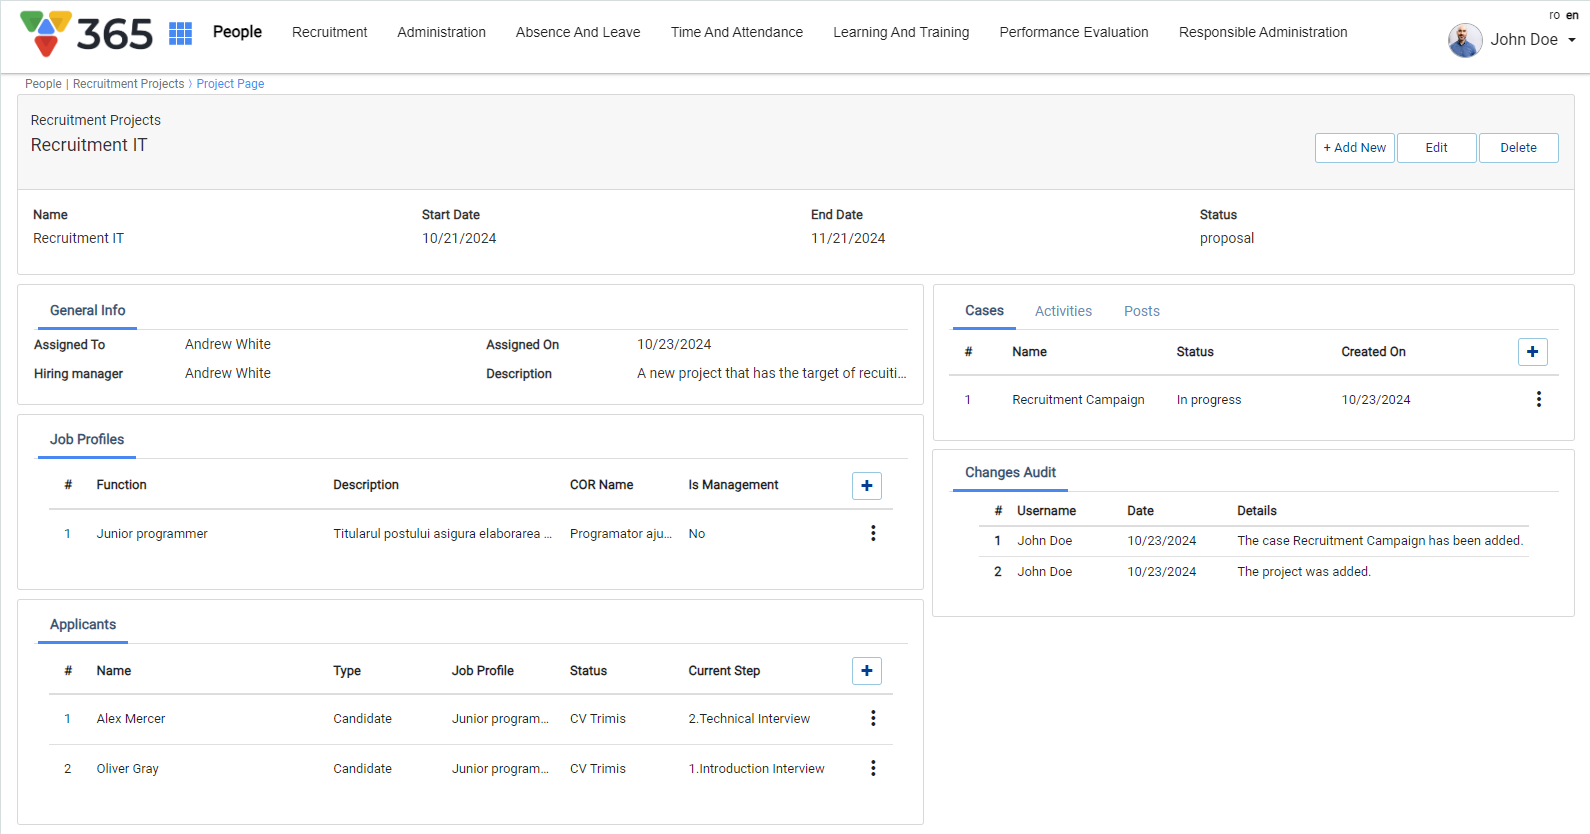
Task: Switch to the Posts tab
Action: (x=1141, y=311)
